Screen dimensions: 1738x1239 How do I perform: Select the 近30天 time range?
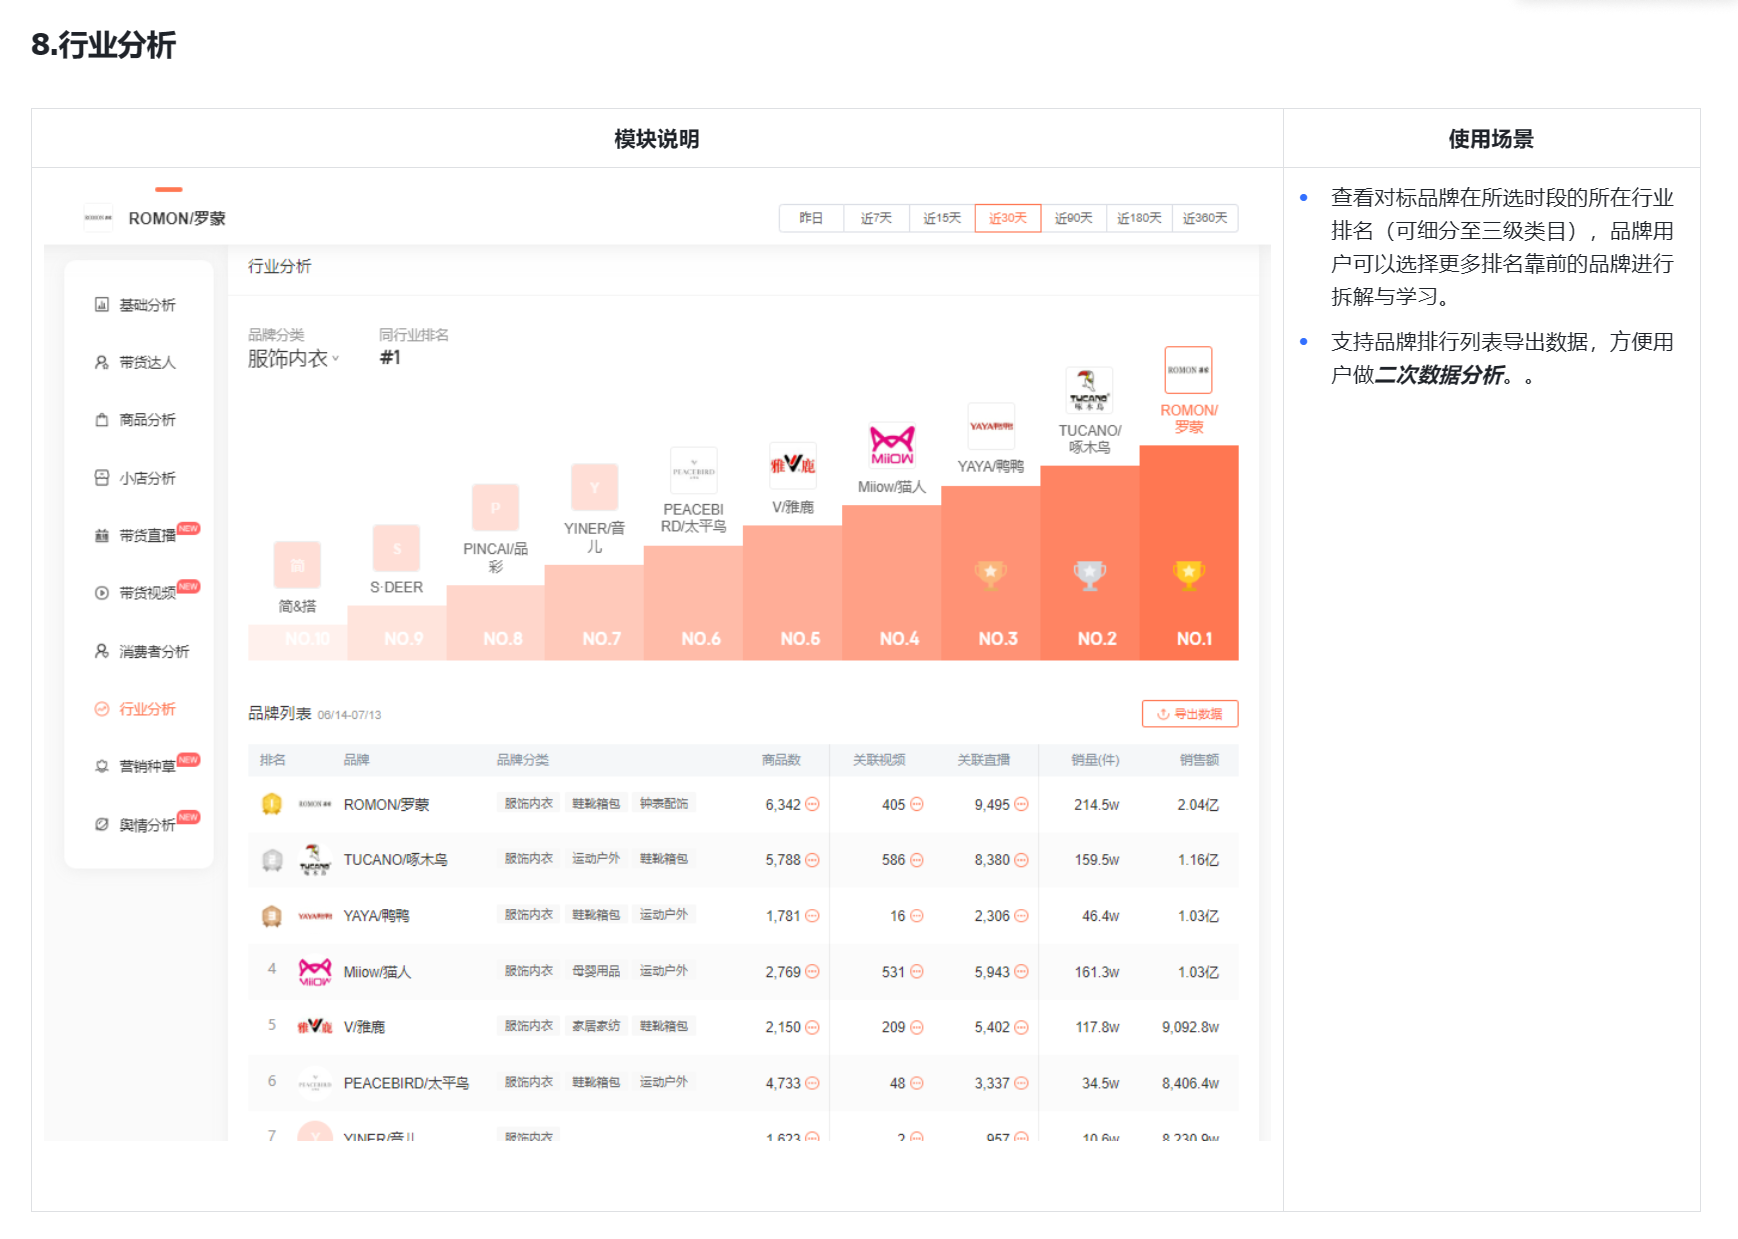point(1008,218)
